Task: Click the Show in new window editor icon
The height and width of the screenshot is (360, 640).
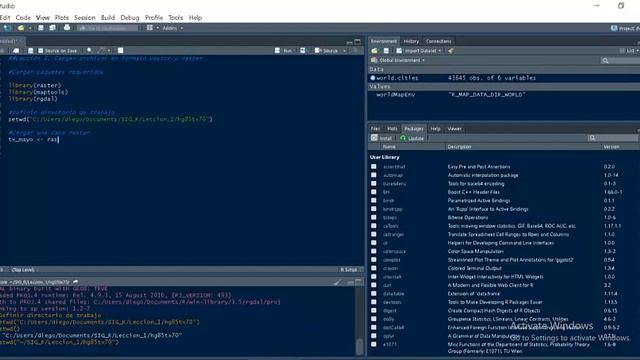Action: pyautogui.click(x=16, y=51)
